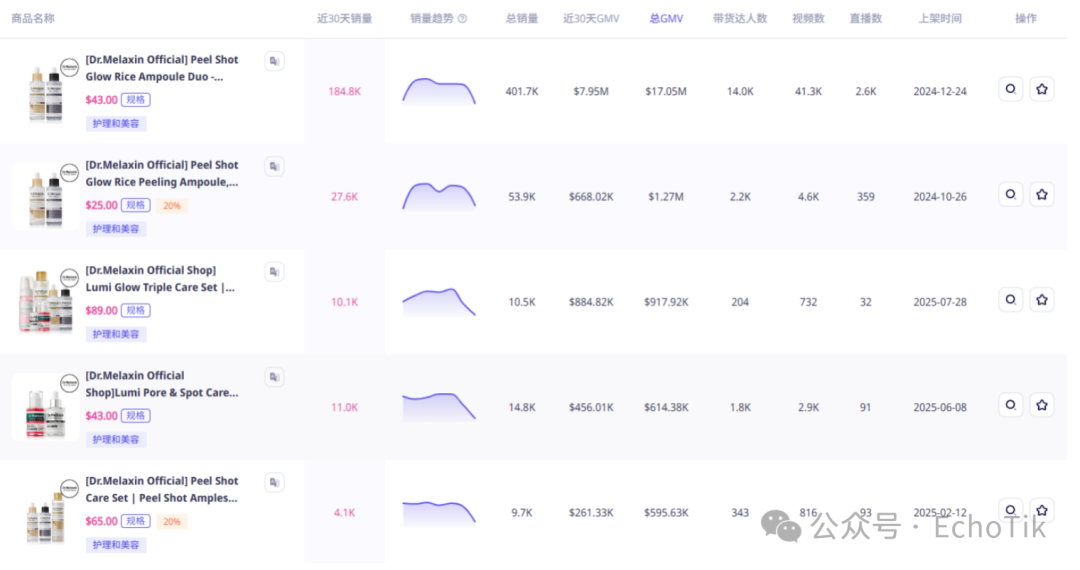Screen dimensions: 1080x570
Task: Open Glow Rice Ampoule Duo product title
Action: 162,68
